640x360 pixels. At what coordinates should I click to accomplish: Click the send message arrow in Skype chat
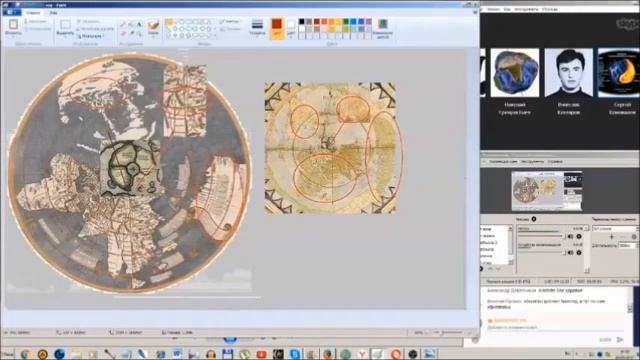620,340
